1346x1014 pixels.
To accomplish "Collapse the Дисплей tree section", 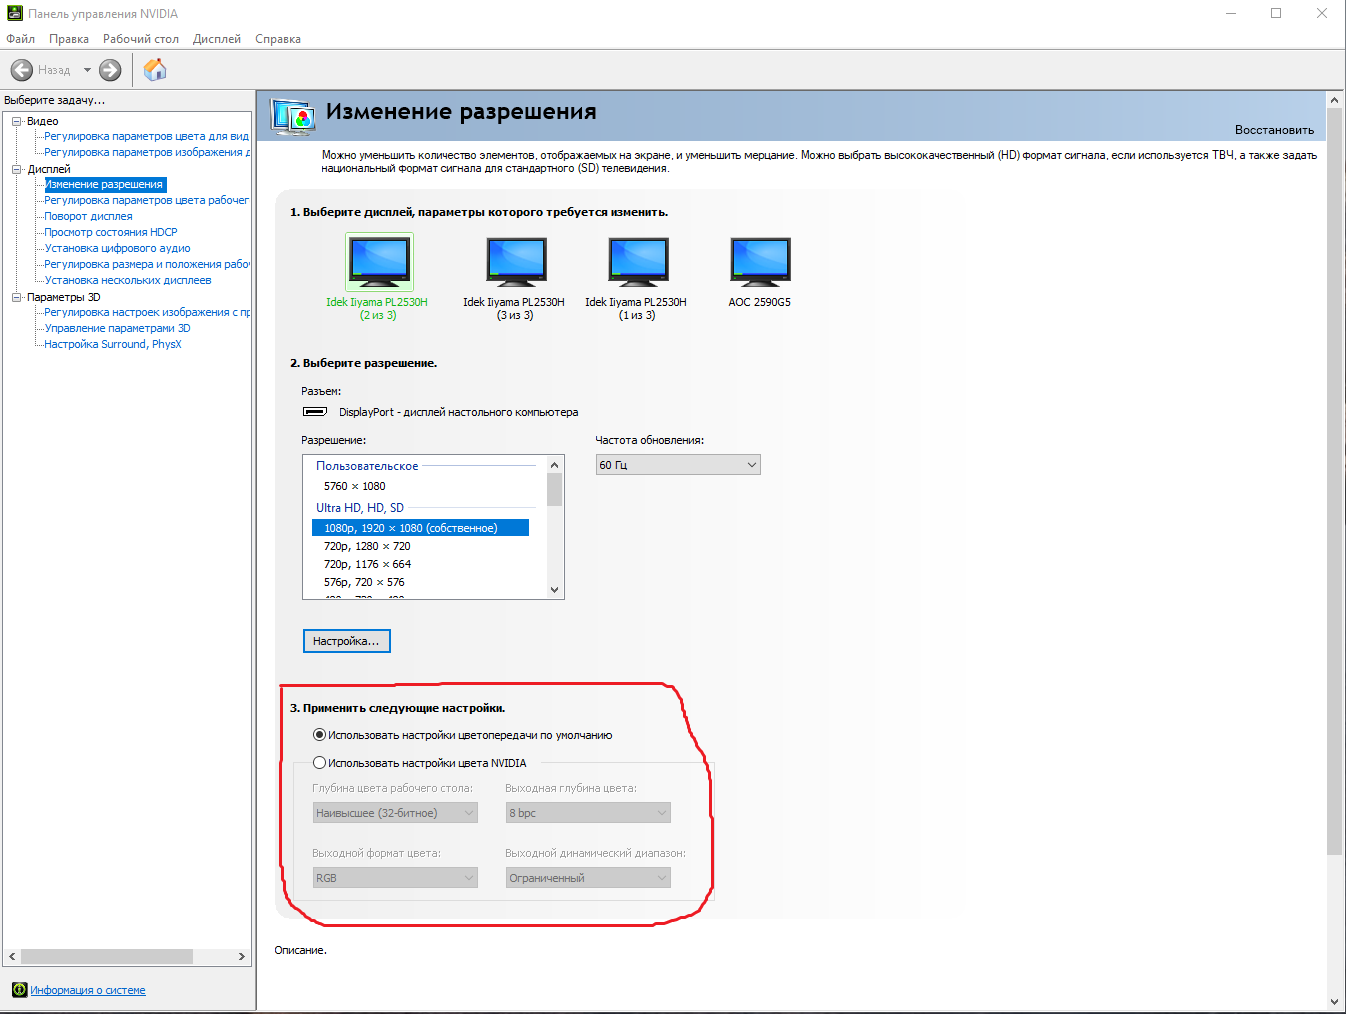I will point(16,168).
